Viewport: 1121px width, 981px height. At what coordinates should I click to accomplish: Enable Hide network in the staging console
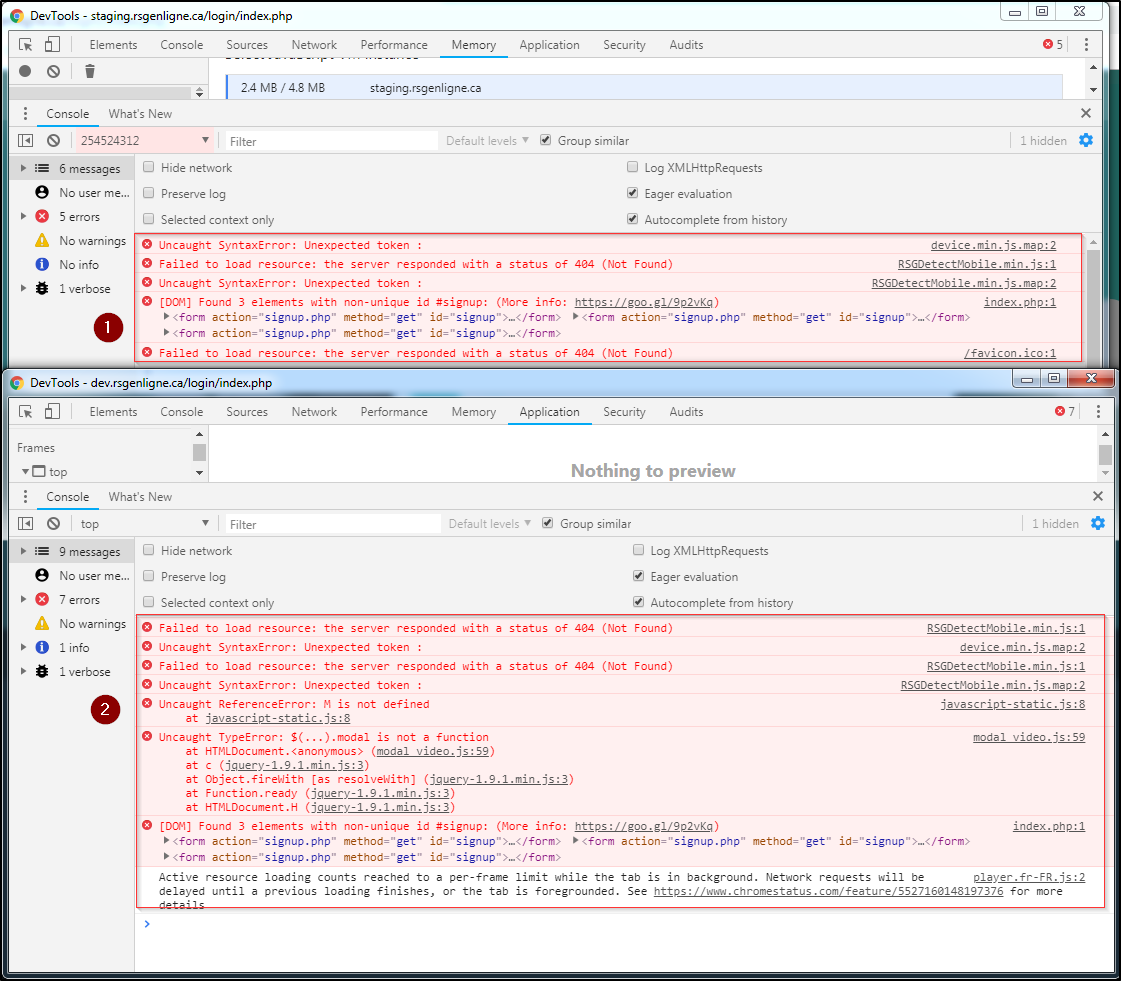click(149, 168)
